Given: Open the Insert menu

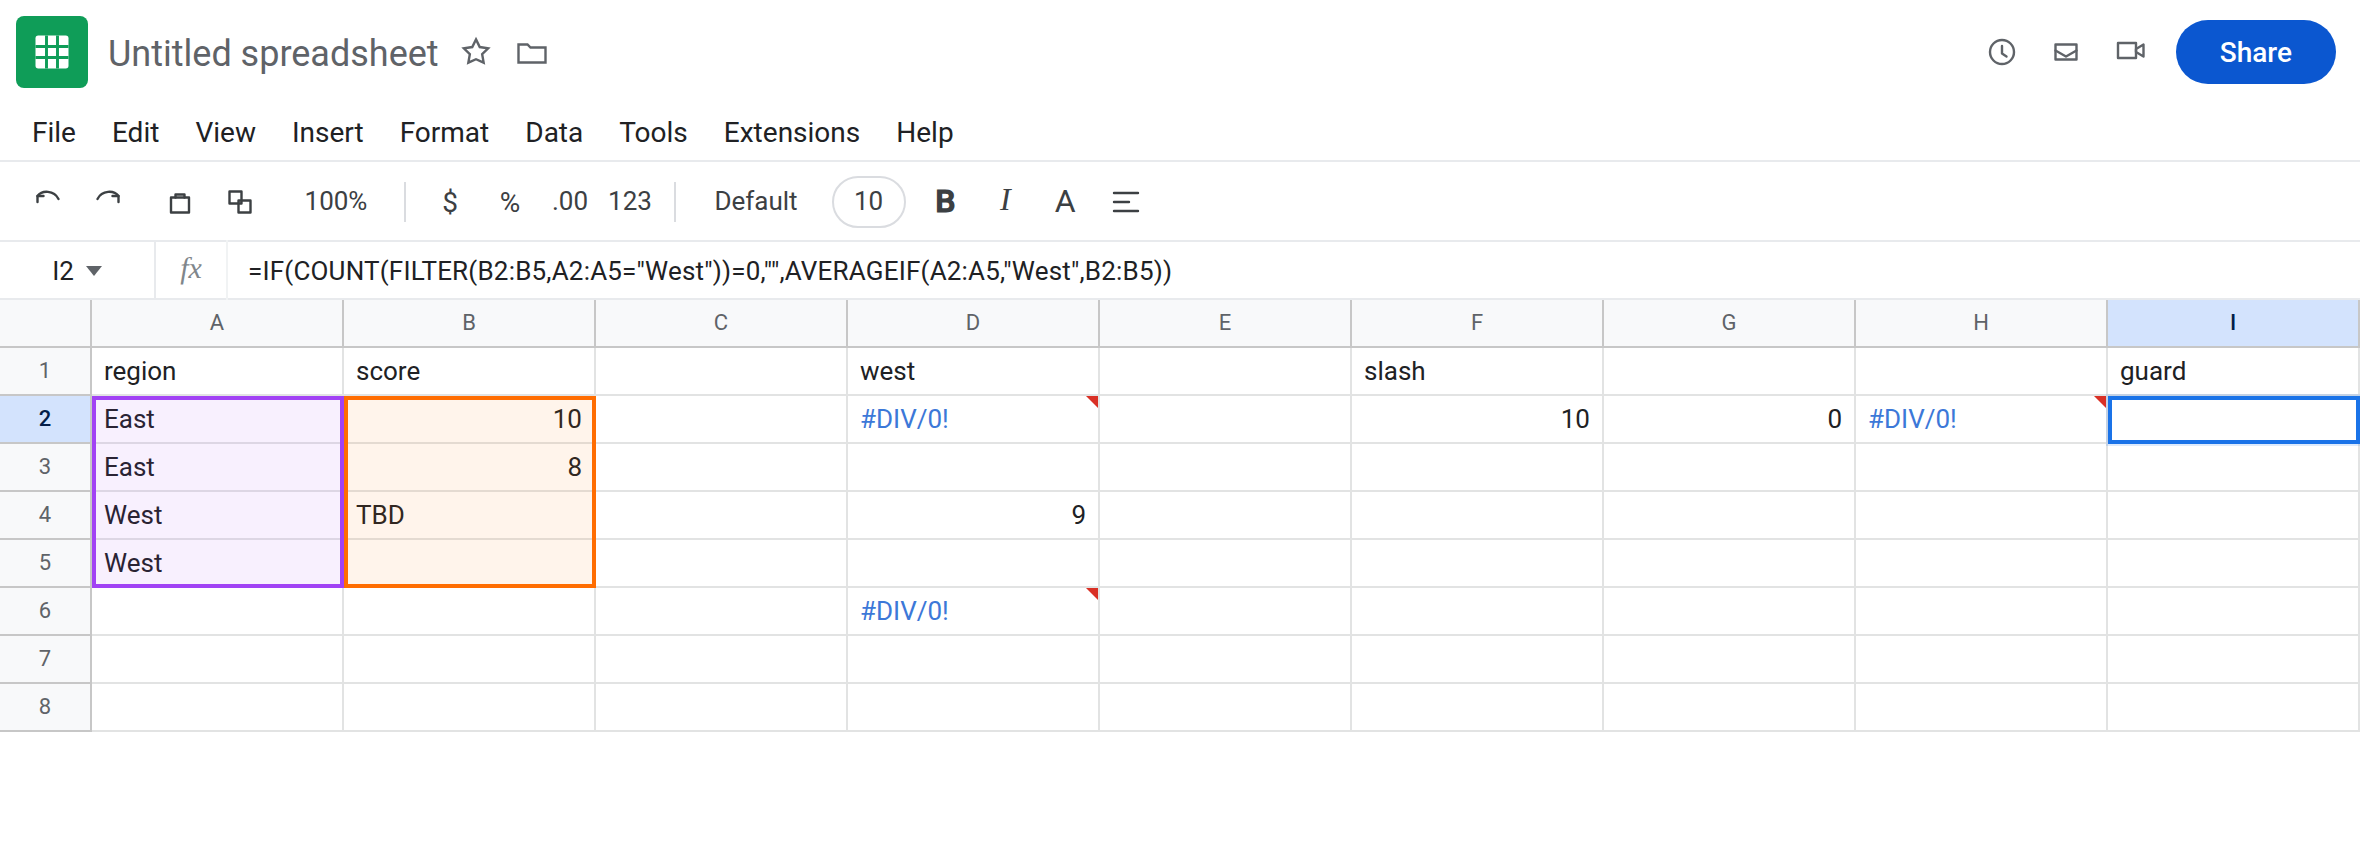Looking at the screenshot, I should (327, 132).
